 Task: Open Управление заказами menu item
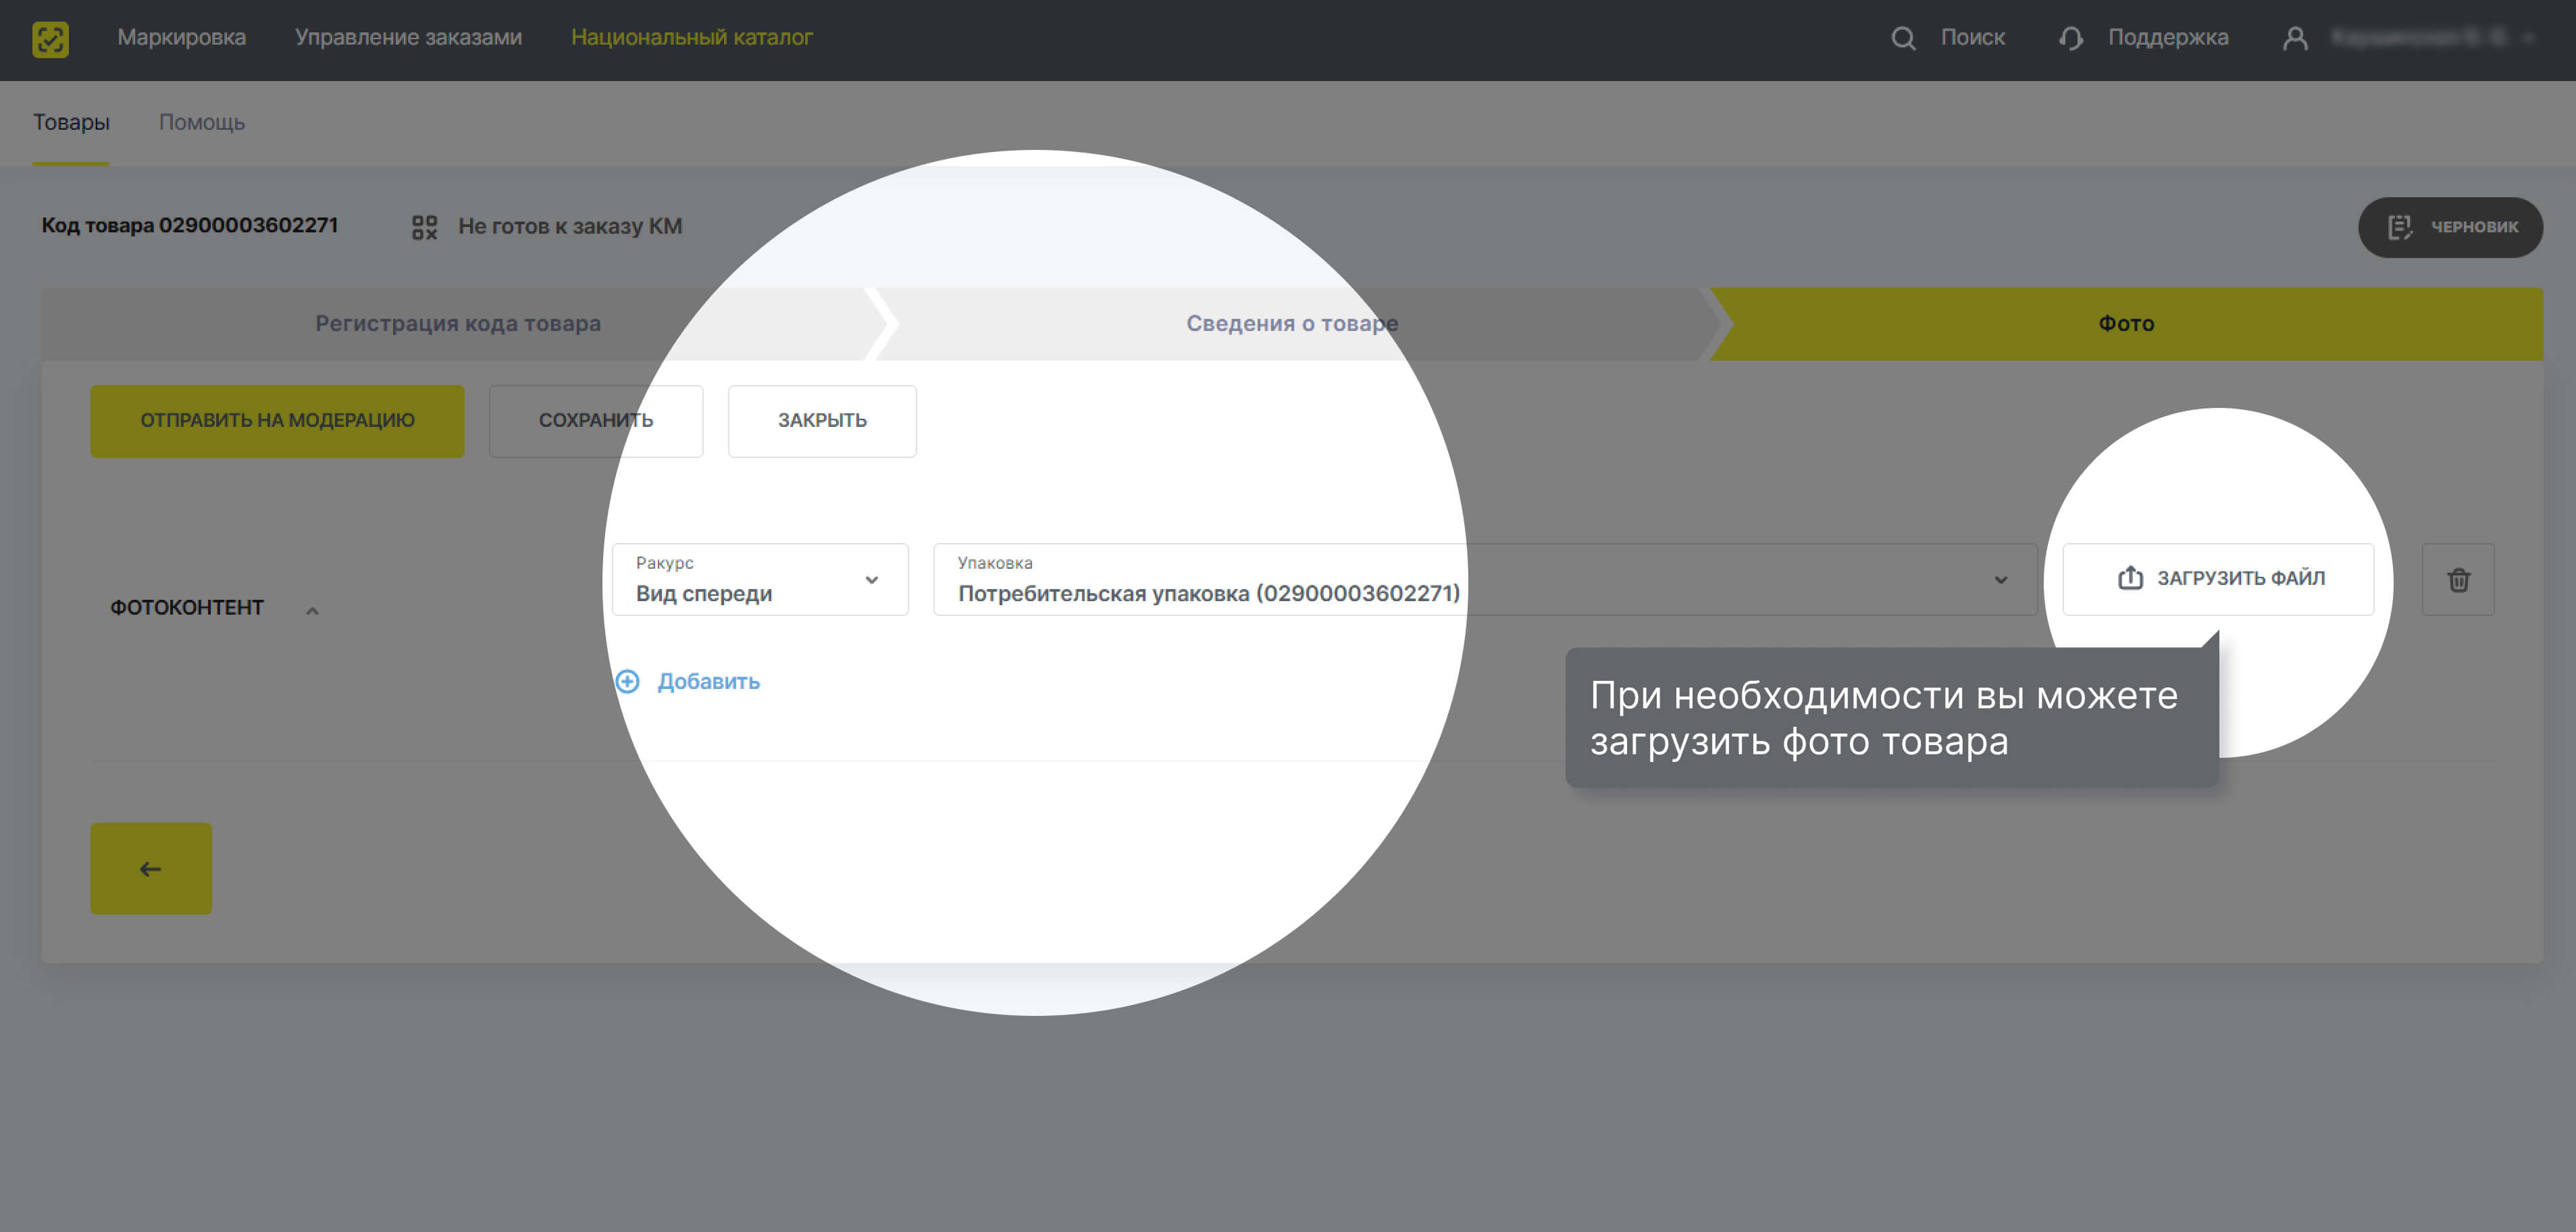[408, 38]
